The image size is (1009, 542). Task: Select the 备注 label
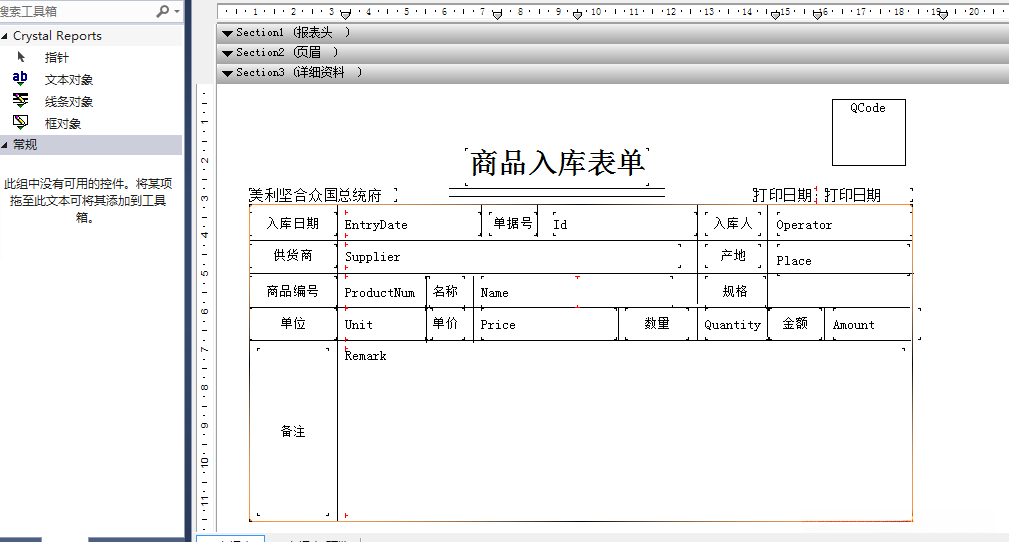point(293,432)
